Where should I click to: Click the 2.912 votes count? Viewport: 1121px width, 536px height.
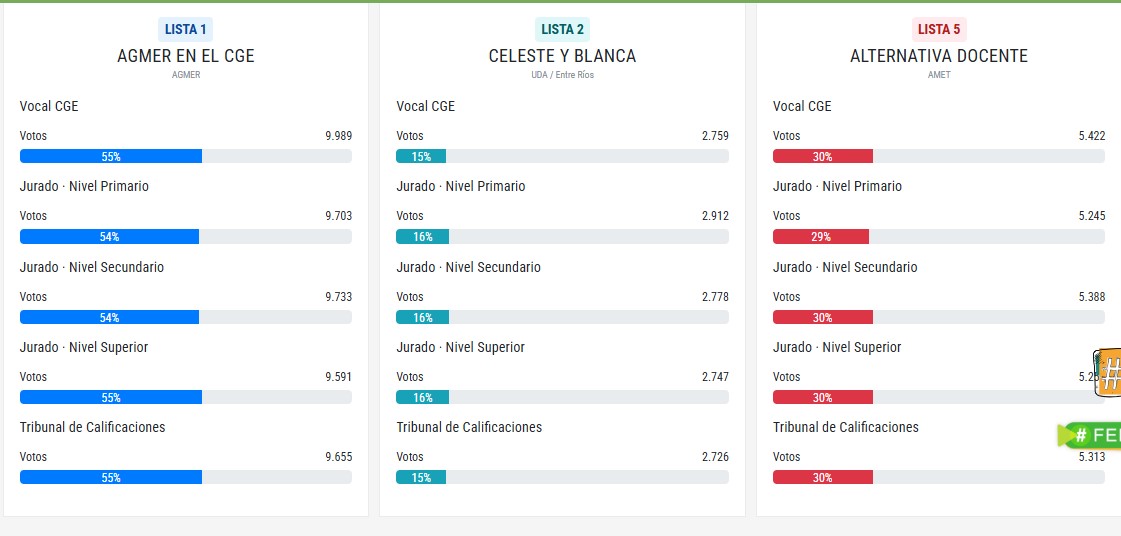click(715, 216)
